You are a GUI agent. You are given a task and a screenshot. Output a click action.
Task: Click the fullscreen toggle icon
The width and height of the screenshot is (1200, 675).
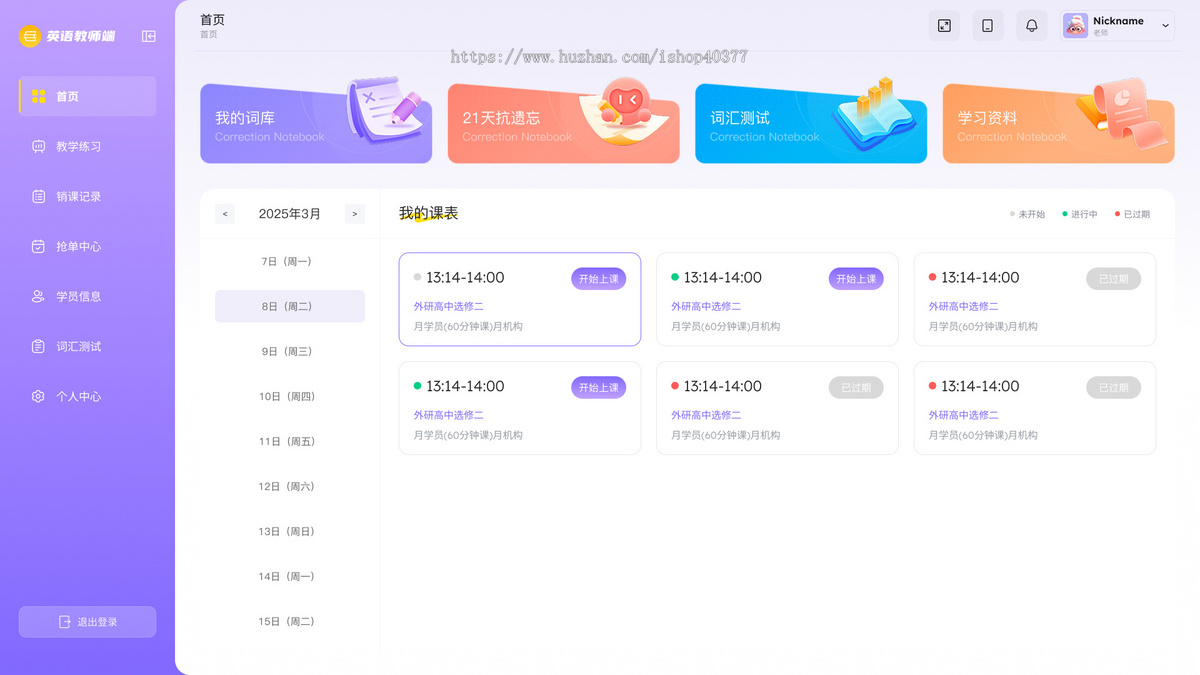pyautogui.click(x=943, y=25)
